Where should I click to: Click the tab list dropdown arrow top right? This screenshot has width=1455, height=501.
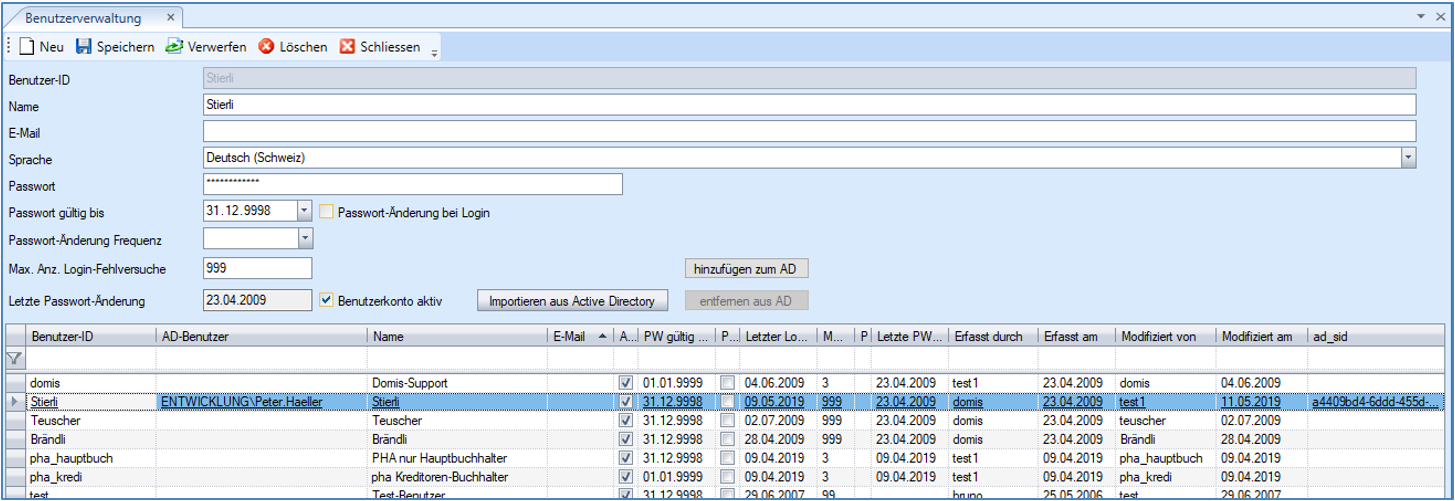[x=1421, y=17]
